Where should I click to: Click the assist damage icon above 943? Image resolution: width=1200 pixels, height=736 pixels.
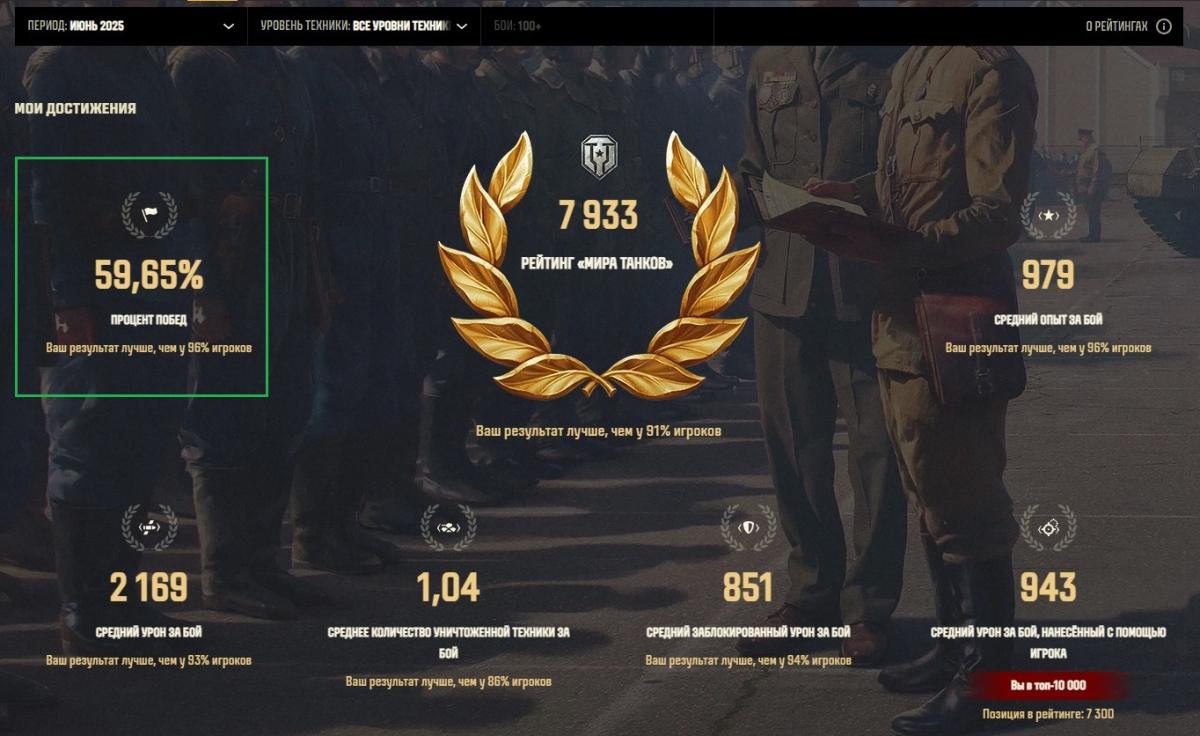click(x=1048, y=527)
